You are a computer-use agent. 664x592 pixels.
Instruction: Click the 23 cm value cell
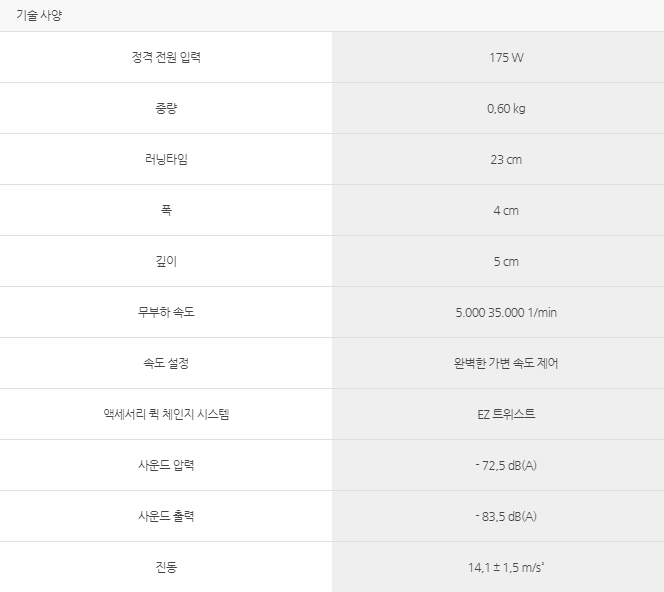pyautogui.click(x=498, y=160)
